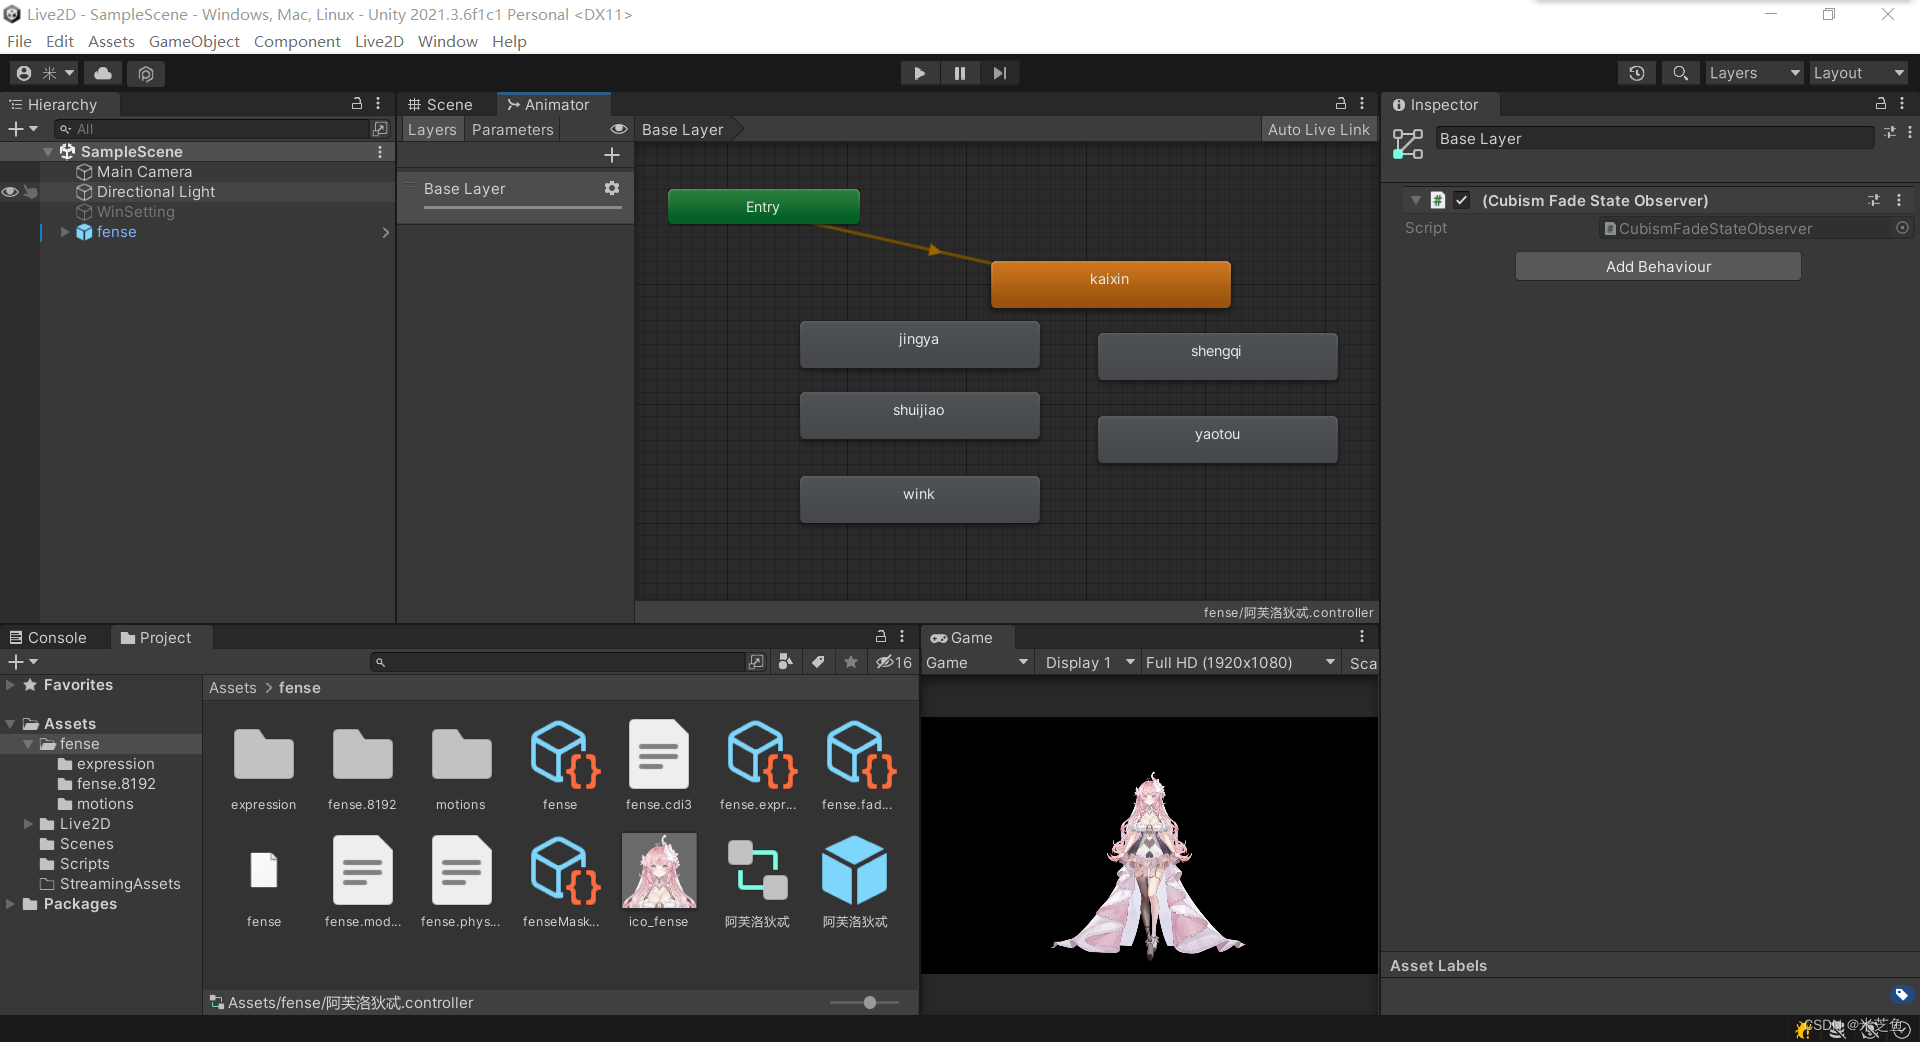This screenshot has height=1042, width=1920.
Task: Select the blue prefab cube asset
Action: [x=855, y=871]
